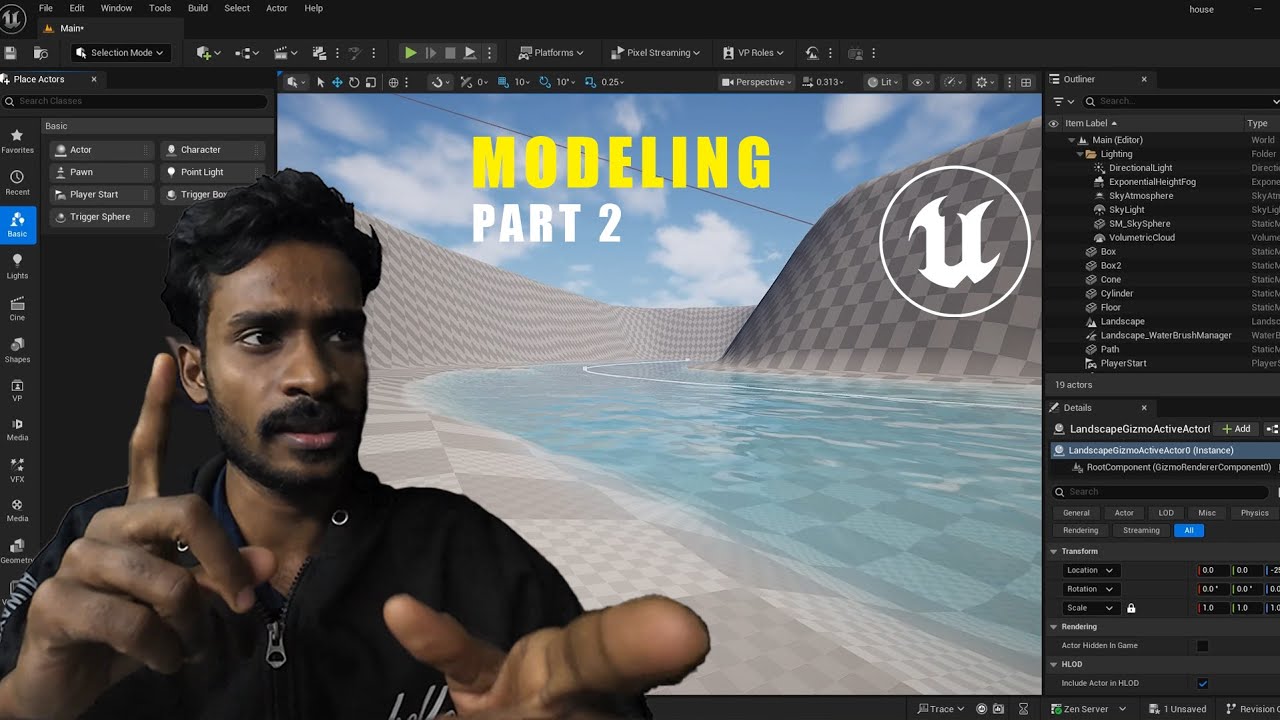This screenshot has height=720, width=1280.
Task: Open the Lights category in Place Actors
Action: 17,266
